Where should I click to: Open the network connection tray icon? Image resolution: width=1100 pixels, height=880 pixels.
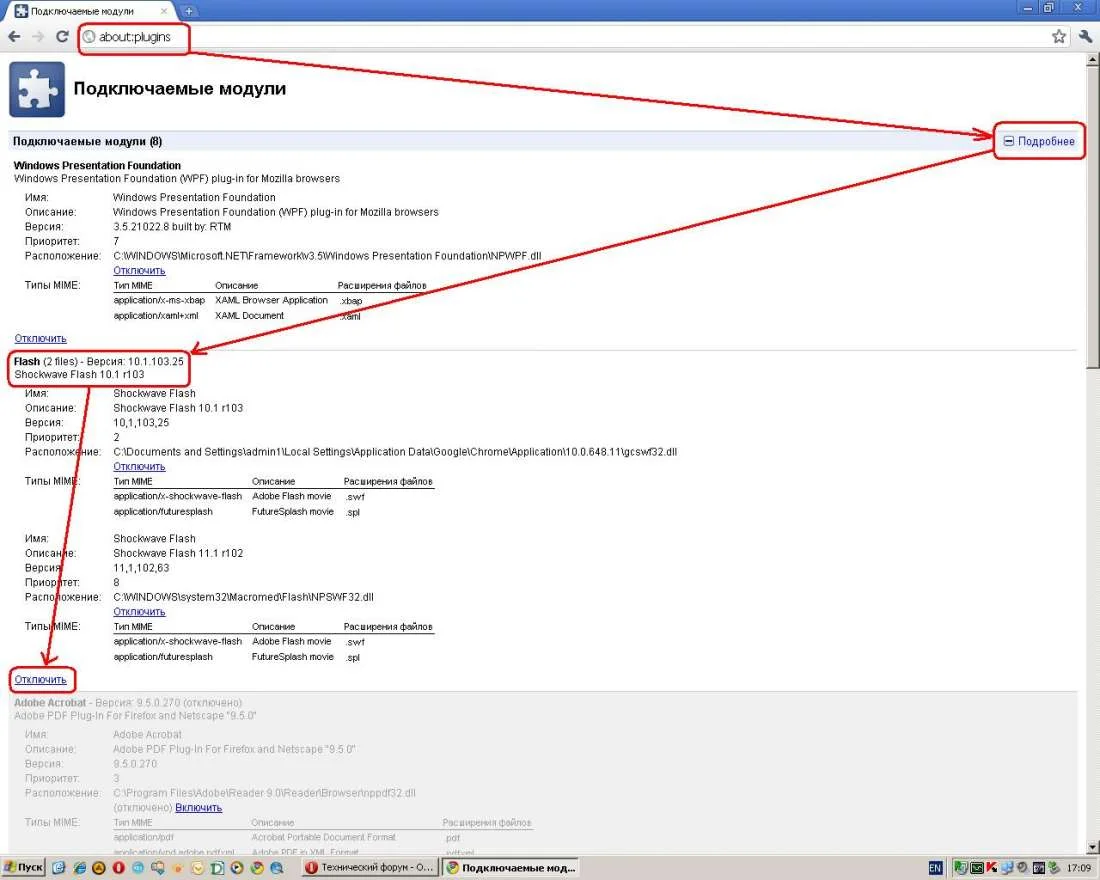point(1007,867)
